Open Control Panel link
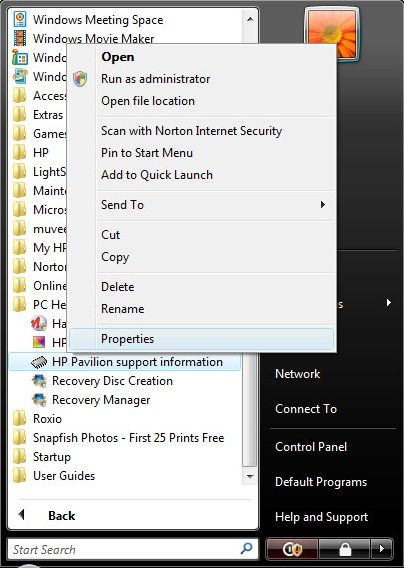404x568 pixels. (x=311, y=447)
